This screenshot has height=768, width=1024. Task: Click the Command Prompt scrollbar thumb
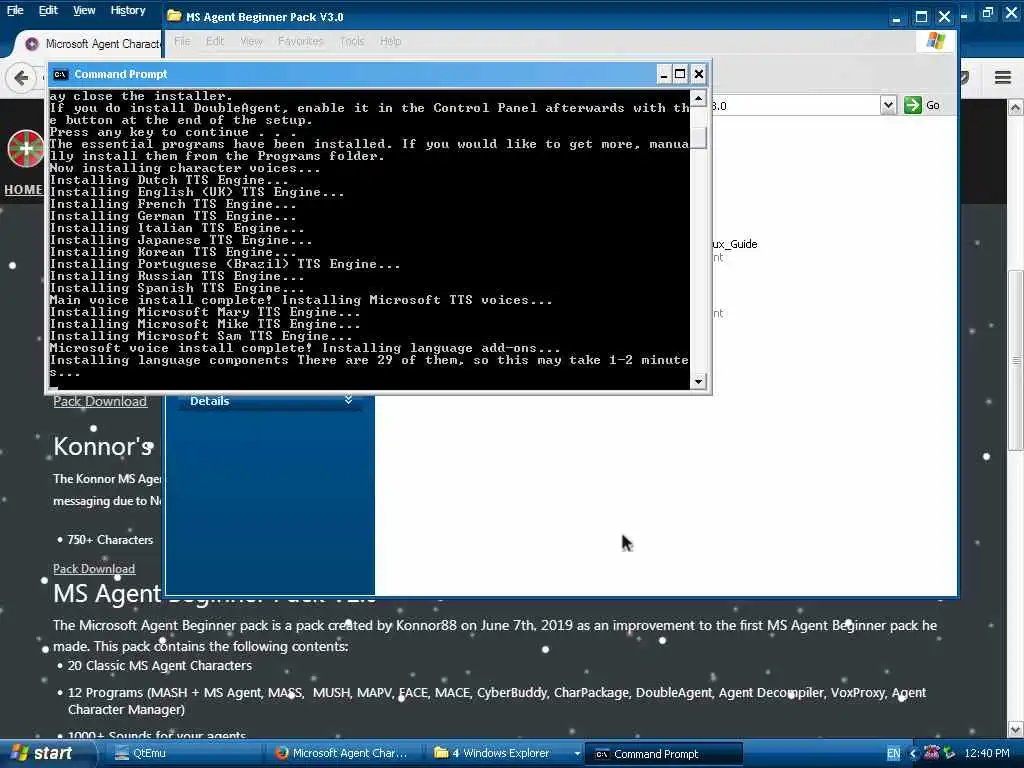pyautogui.click(x=698, y=138)
